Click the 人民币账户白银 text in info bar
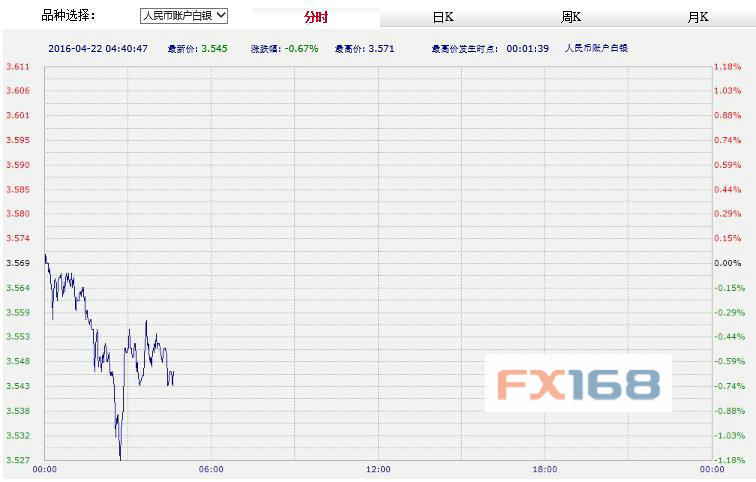The height and width of the screenshot is (482, 756). [596, 47]
